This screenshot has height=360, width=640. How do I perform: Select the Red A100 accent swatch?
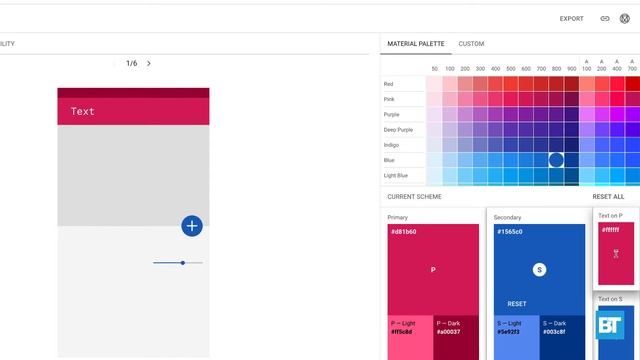click(587, 84)
